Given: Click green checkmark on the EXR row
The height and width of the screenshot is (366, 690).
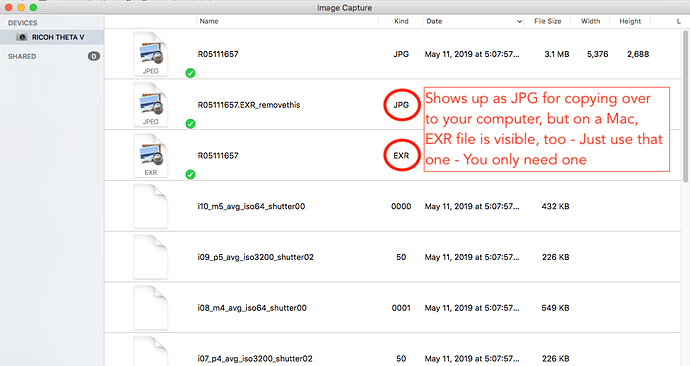Looking at the screenshot, I should click(x=190, y=175).
